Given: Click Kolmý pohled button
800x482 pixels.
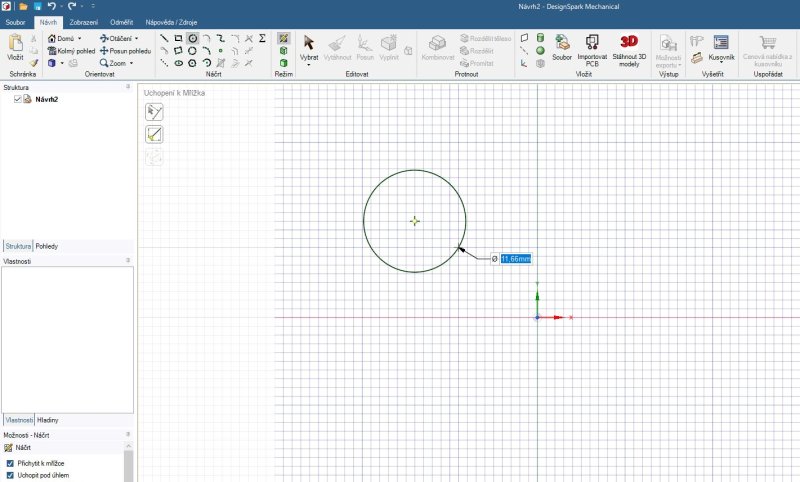Looking at the screenshot, I should tap(71, 50).
